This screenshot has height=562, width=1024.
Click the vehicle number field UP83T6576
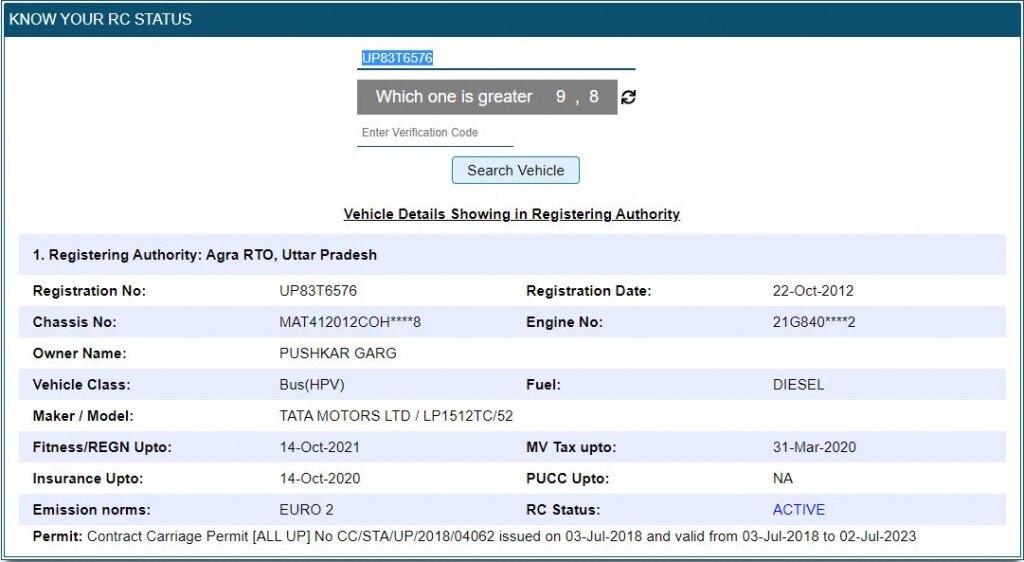pyautogui.click(x=496, y=58)
